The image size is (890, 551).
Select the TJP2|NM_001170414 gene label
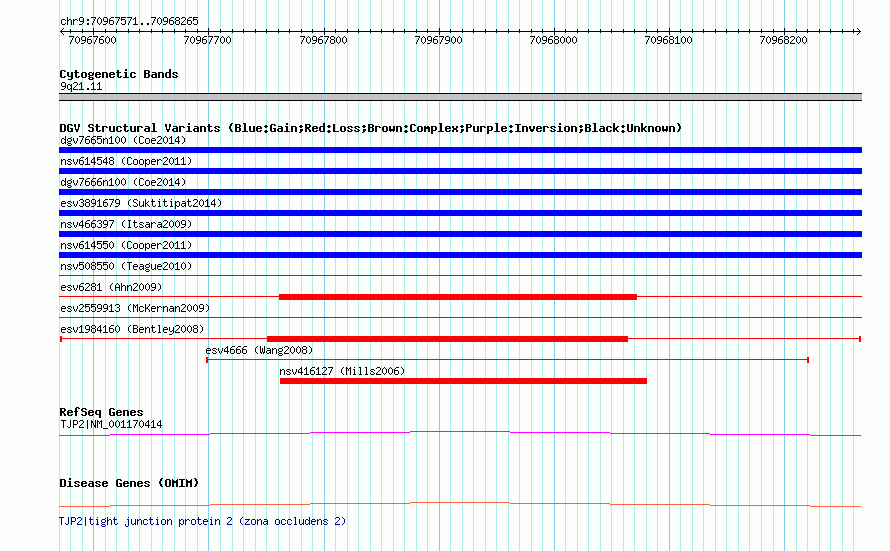(x=111, y=424)
